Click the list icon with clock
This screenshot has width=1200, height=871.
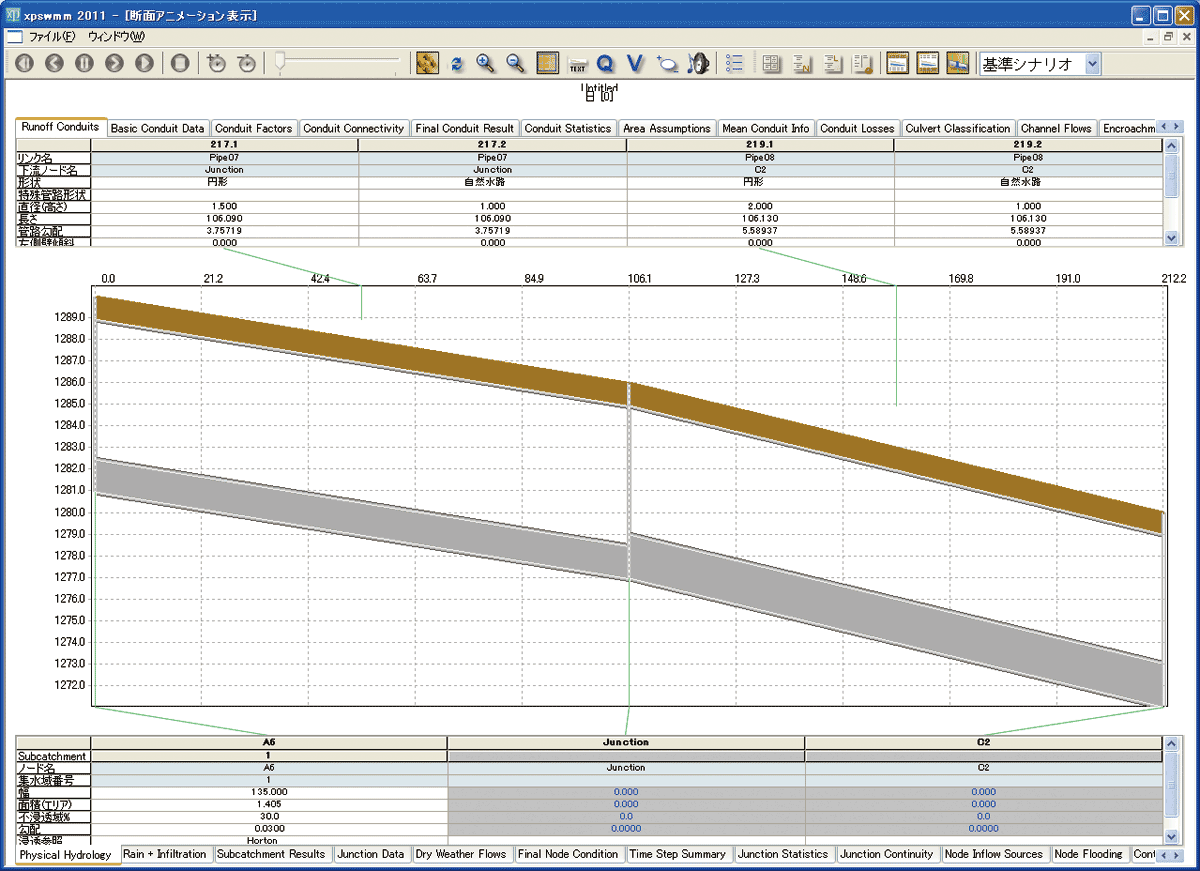click(863, 63)
